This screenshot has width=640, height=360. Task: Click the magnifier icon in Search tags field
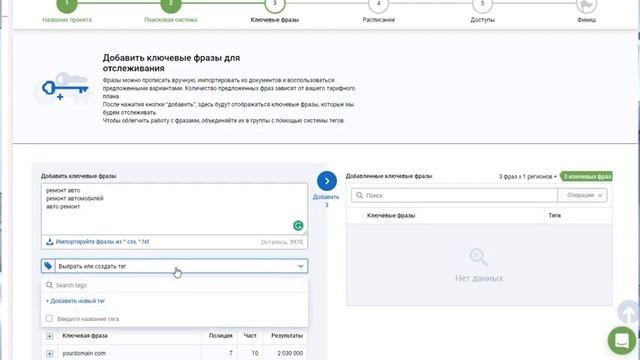click(x=49, y=285)
